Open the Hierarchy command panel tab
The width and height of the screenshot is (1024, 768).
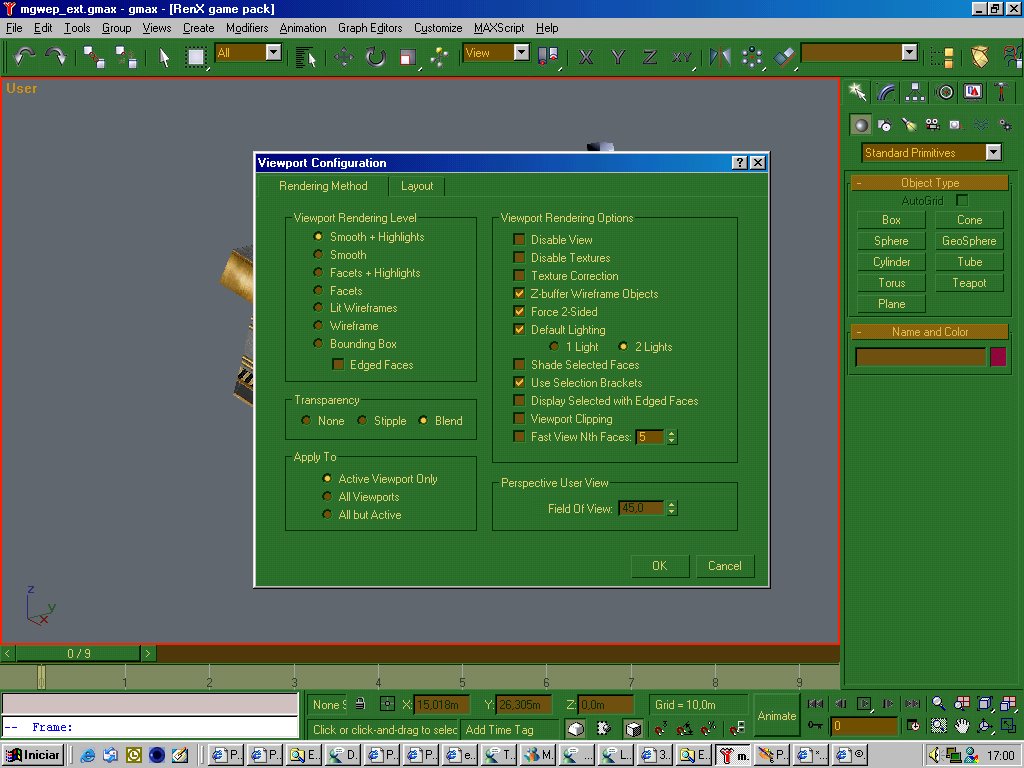point(915,92)
